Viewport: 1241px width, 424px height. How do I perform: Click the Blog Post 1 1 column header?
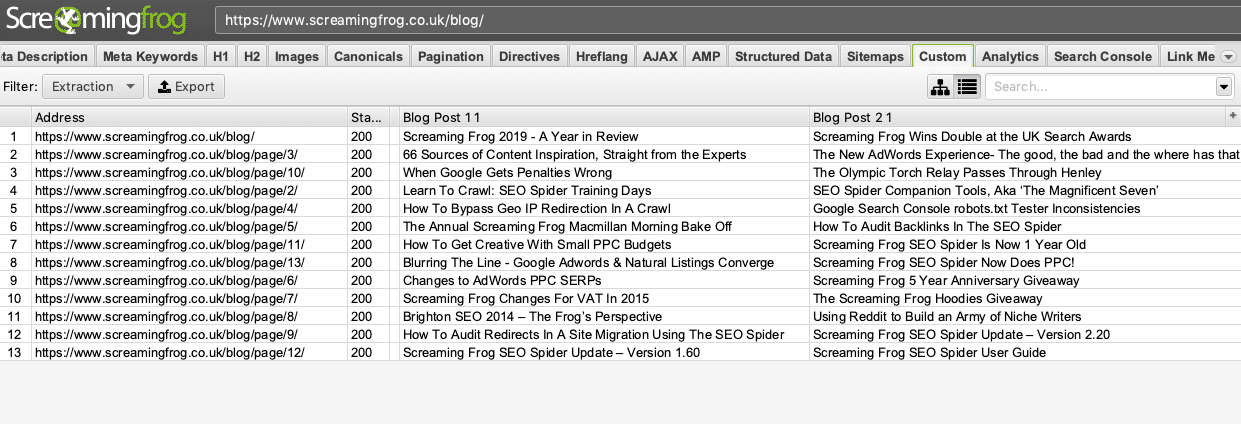pyautogui.click(x=600, y=118)
